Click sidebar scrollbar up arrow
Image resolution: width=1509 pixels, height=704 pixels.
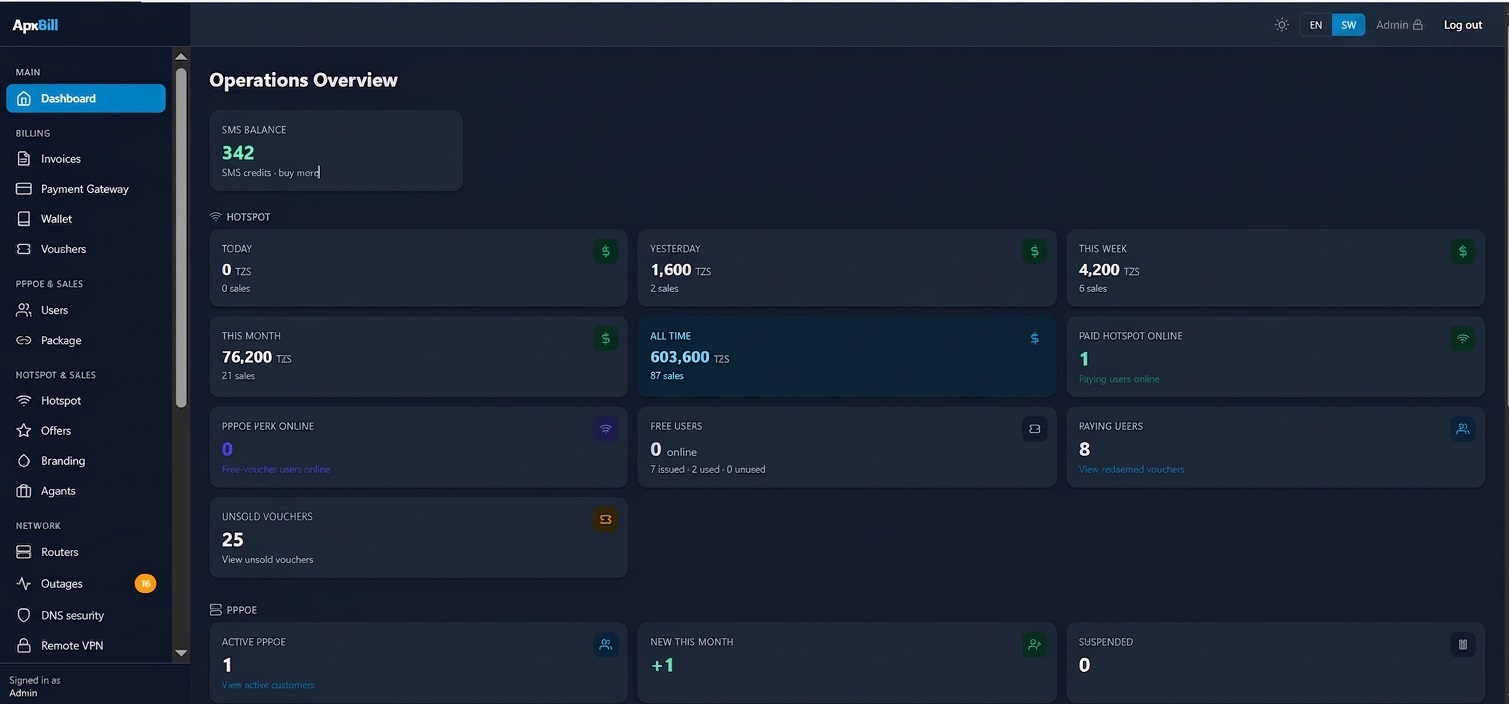pos(181,57)
